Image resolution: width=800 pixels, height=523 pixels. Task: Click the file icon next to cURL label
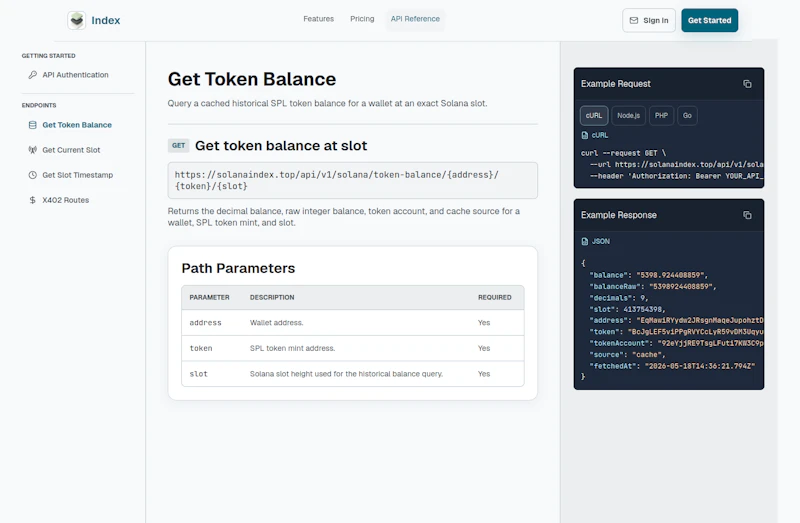585,135
